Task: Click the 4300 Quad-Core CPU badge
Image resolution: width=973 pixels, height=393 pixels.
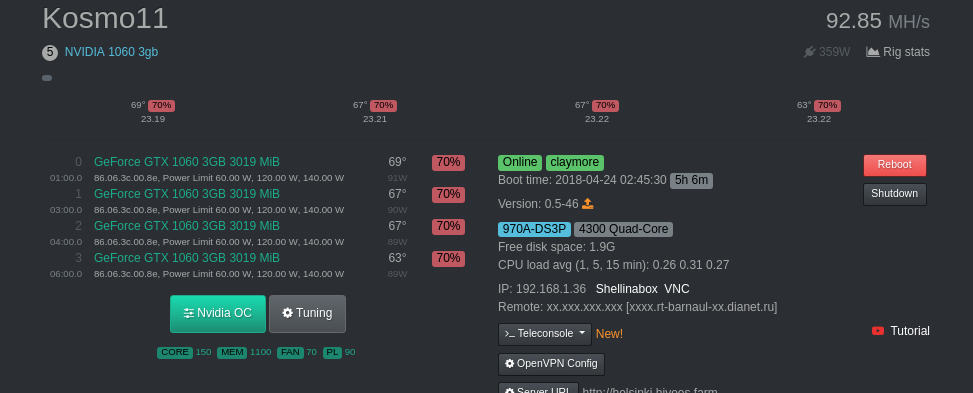Action: tap(624, 229)
